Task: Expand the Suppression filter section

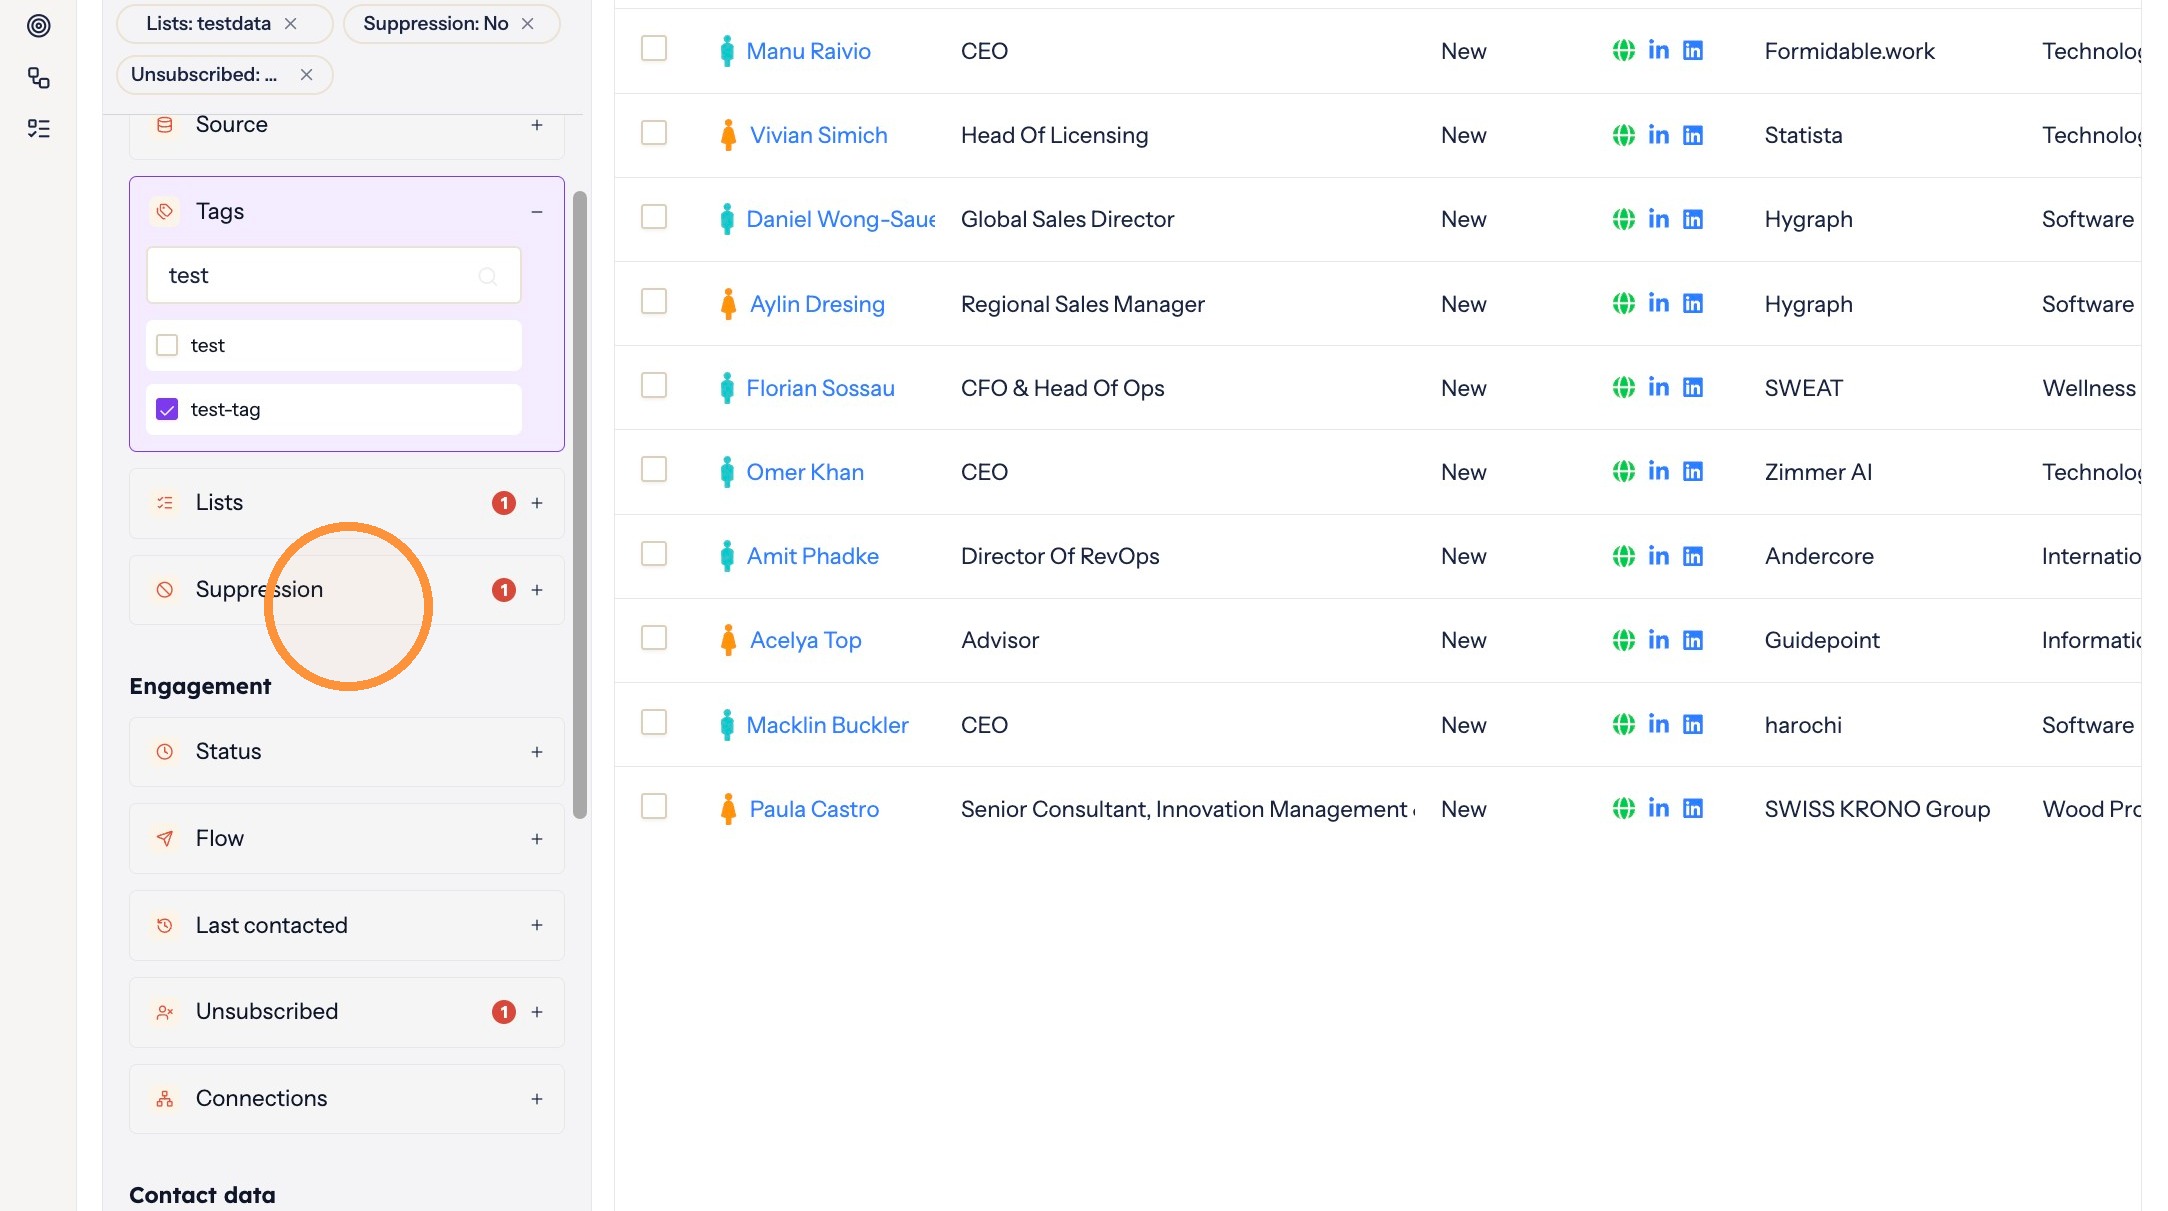Action: (537, 590)
